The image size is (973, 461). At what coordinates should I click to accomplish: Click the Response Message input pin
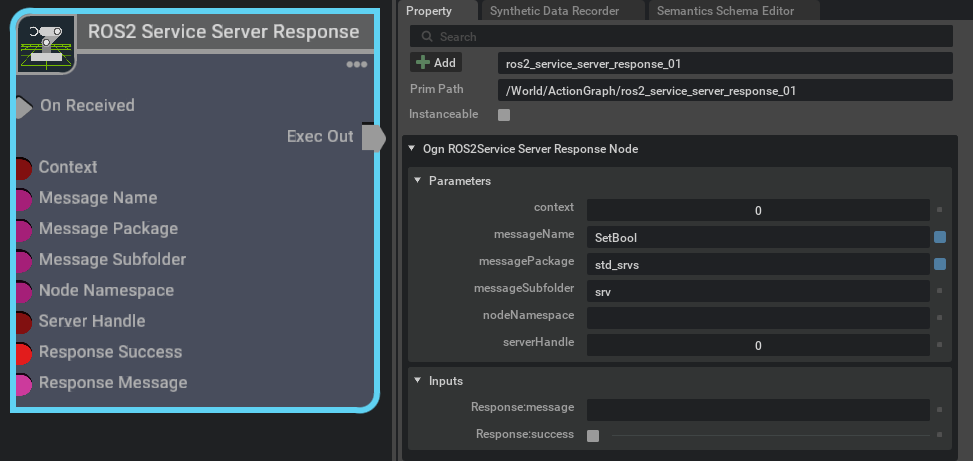click(x=23, y=384)
